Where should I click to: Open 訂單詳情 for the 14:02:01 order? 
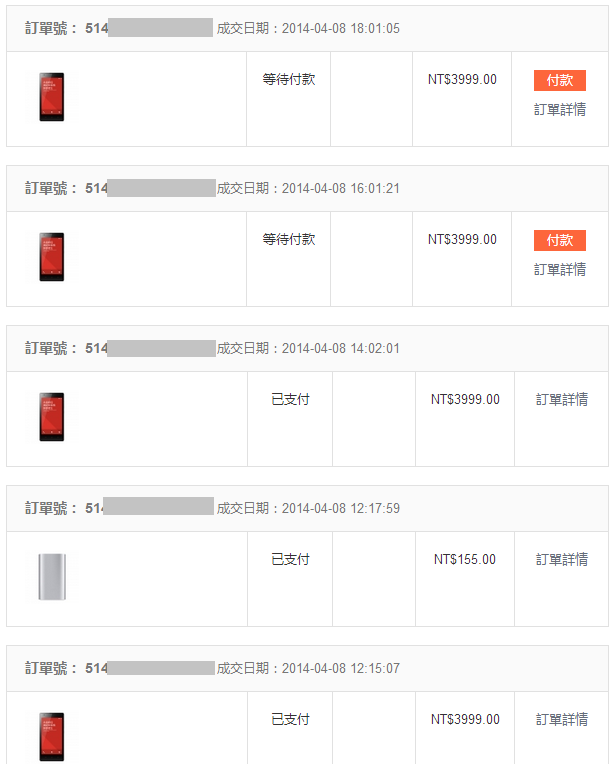[x=562, y=400]
